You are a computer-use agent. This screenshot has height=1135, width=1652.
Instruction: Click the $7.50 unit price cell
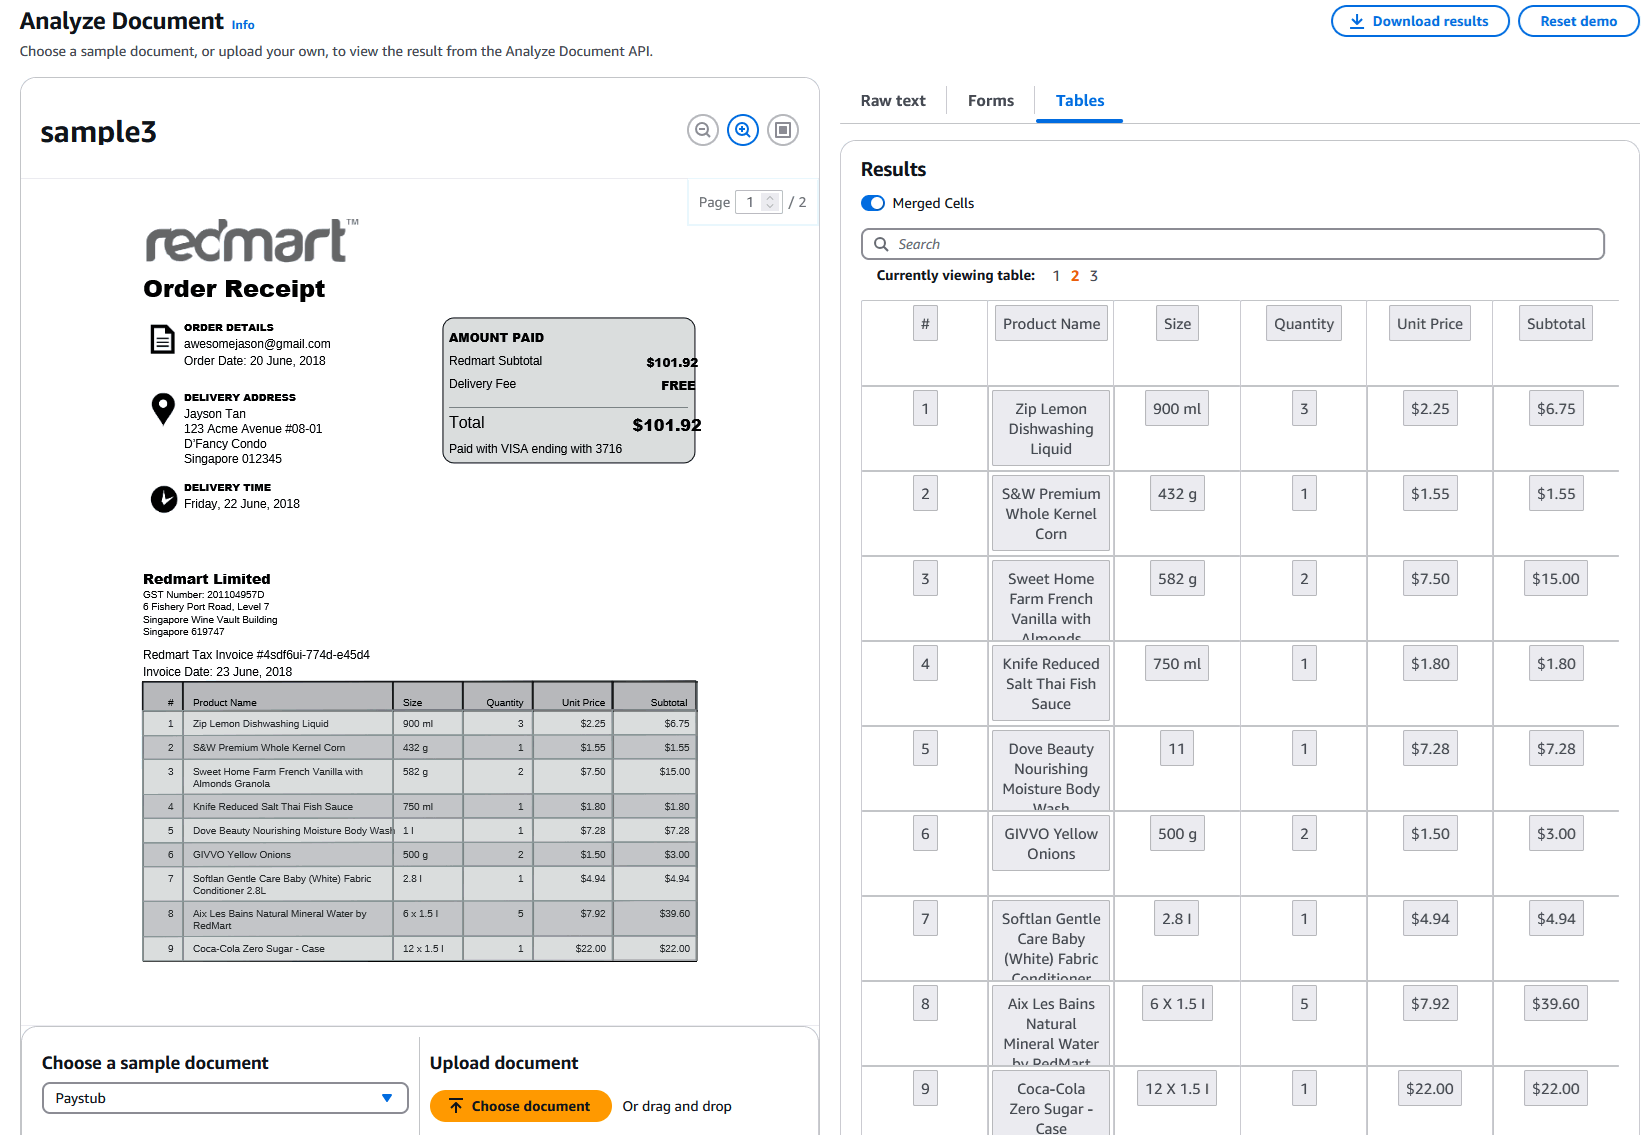pos(1430,578)
